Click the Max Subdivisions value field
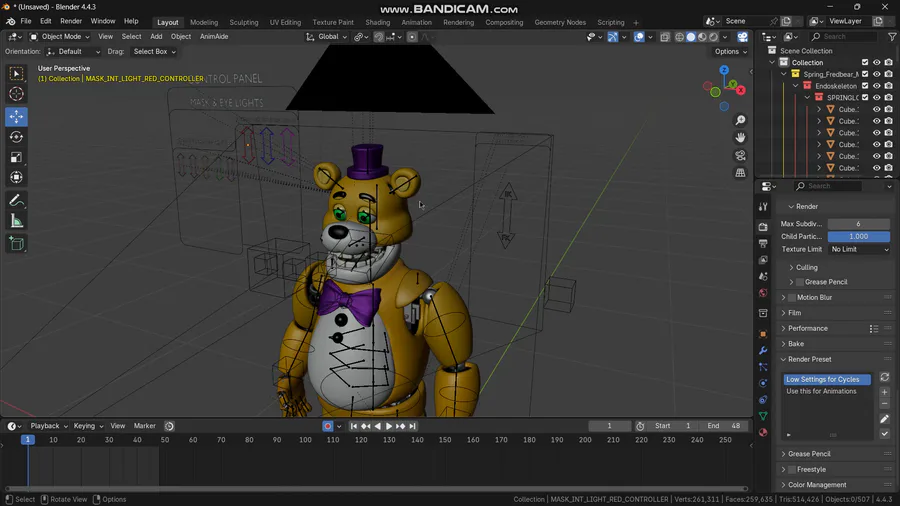Image resolution: width=900 pixels, height=506 pixels. click(859, 224)
